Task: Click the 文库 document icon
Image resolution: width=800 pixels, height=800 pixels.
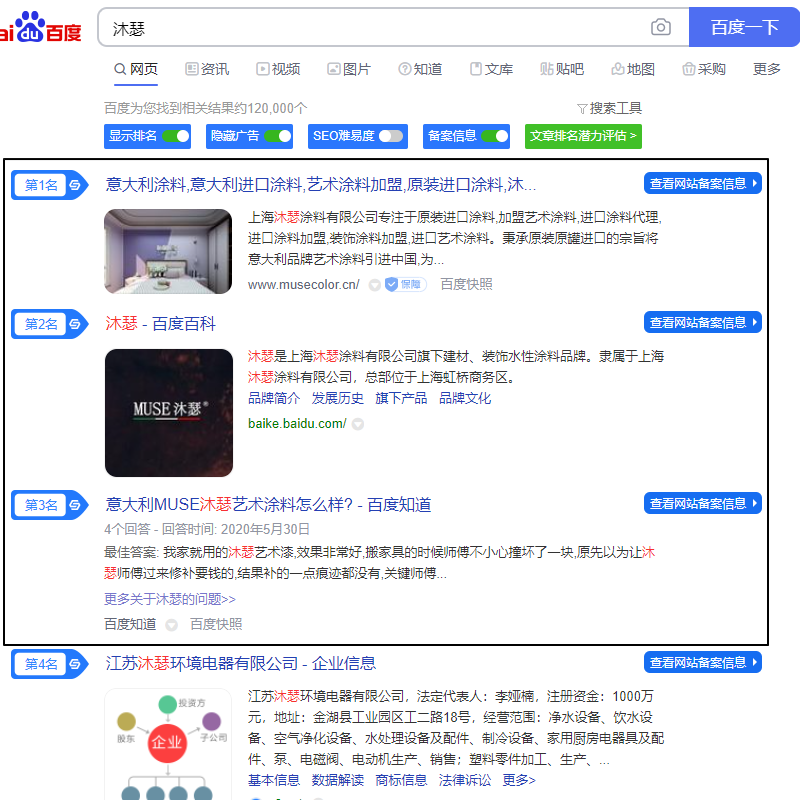Action: pos(476,69)
